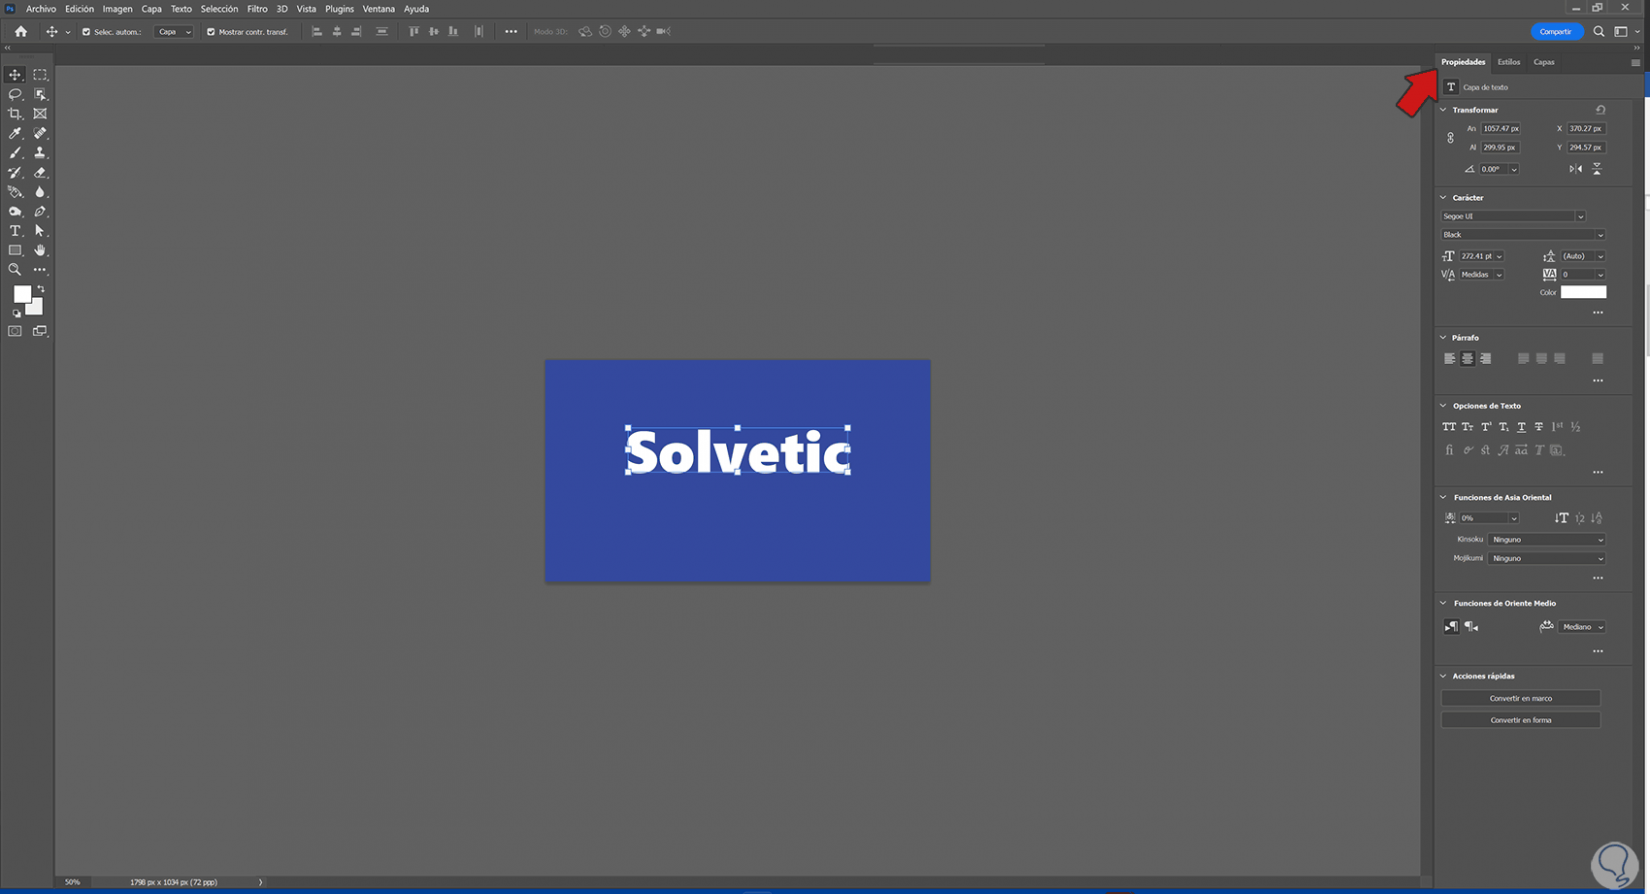Select the Blur tool

click(40, 192)
